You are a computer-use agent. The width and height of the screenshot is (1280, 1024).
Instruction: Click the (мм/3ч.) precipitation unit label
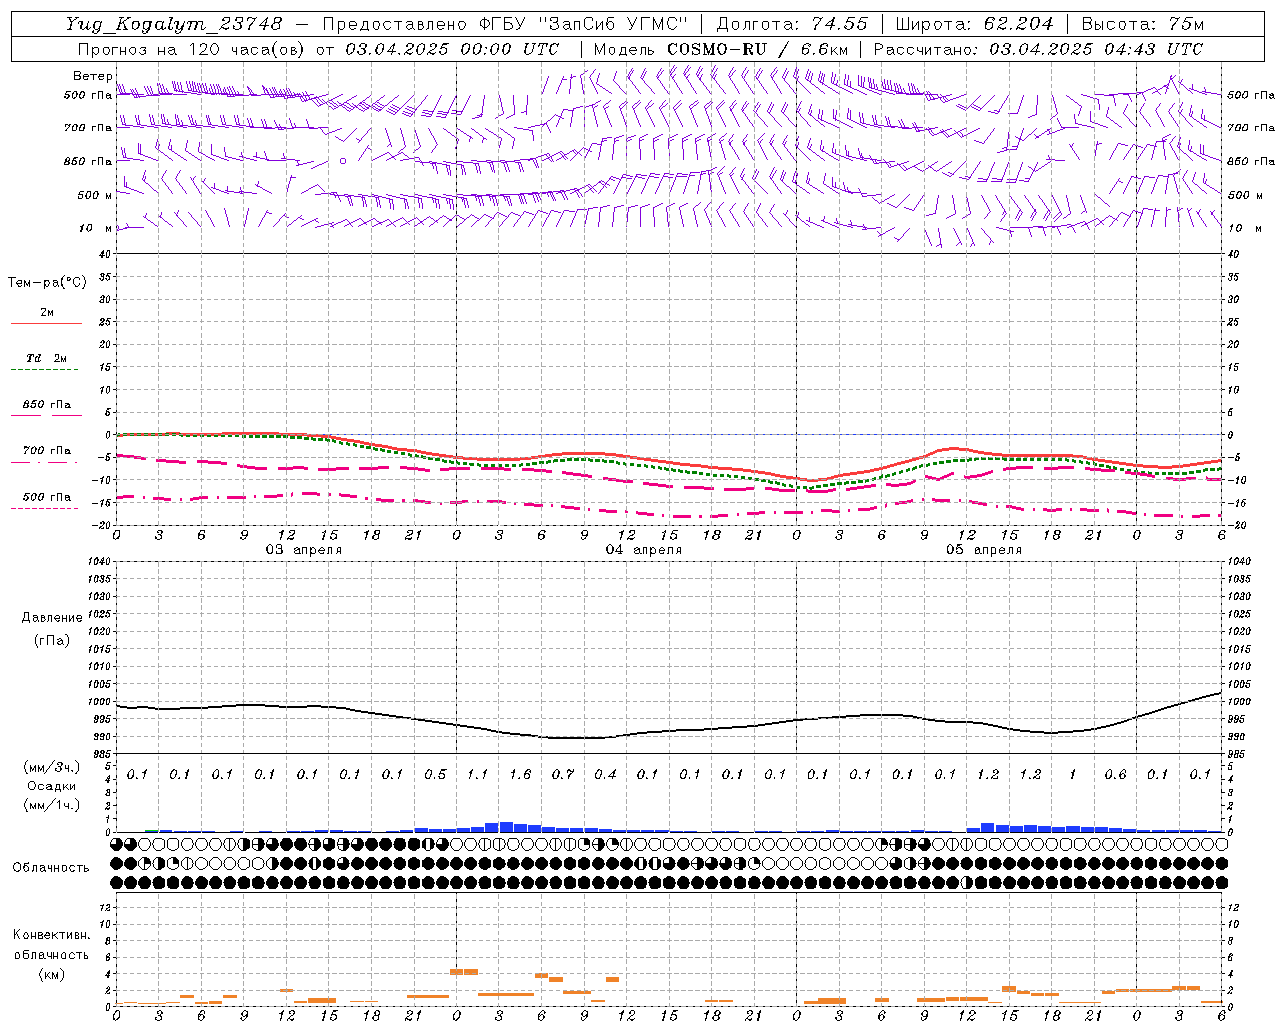[50, 767]
